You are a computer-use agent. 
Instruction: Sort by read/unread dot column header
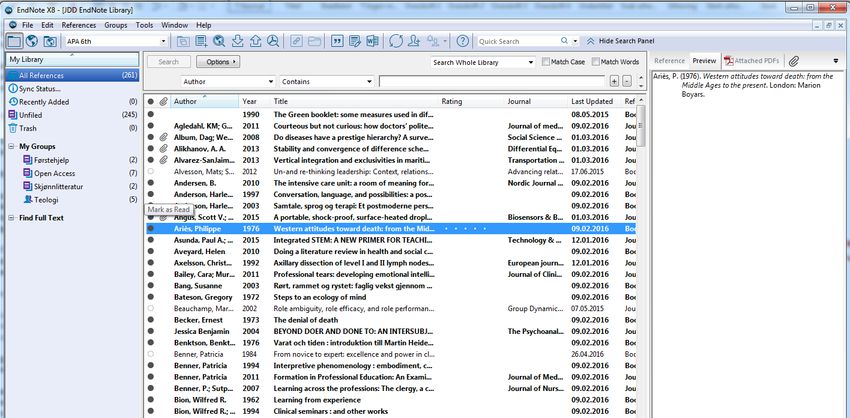(x=151, y=101)
